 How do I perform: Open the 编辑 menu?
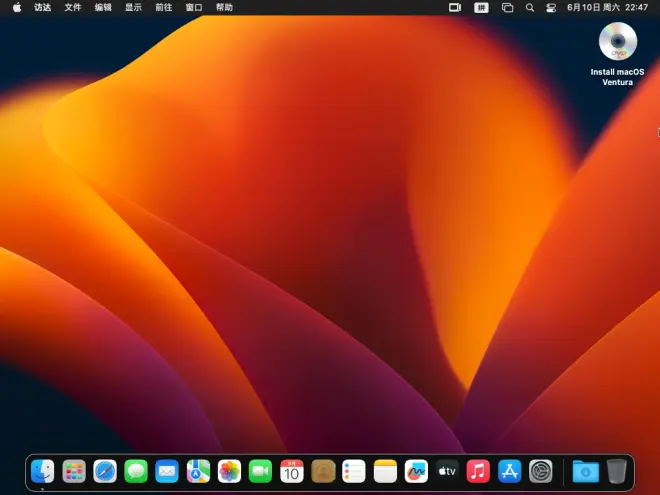tap(103, 7)
